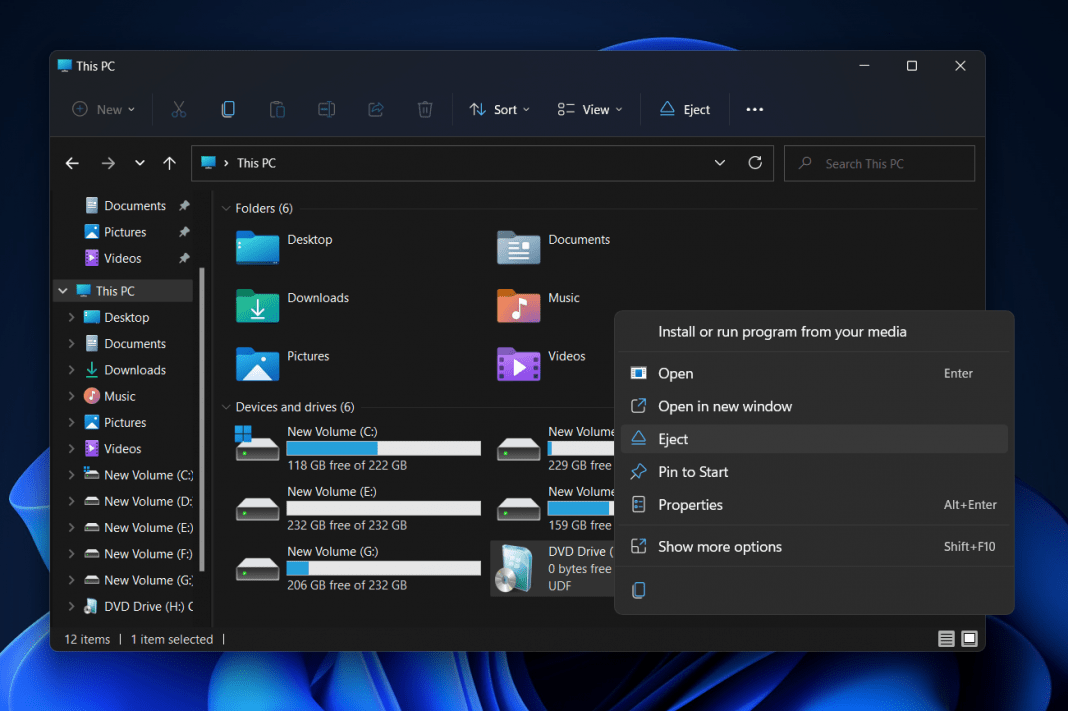Click the Share icon in the toolbar
Viewport: 1068px width, 711px height.
tap(375, 109)
